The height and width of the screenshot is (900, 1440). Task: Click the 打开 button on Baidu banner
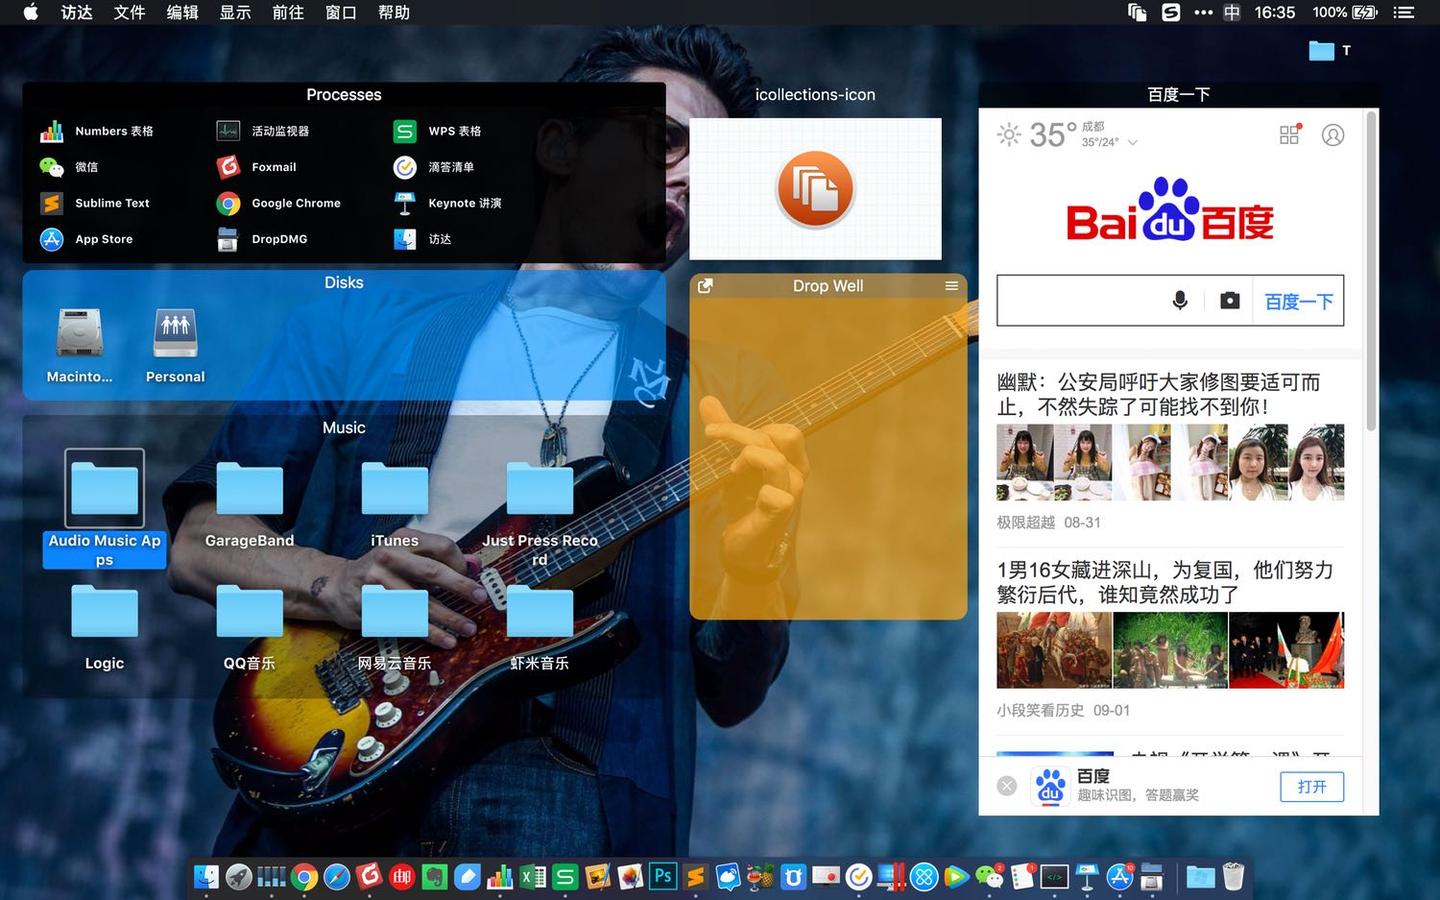click(1312, 787)
